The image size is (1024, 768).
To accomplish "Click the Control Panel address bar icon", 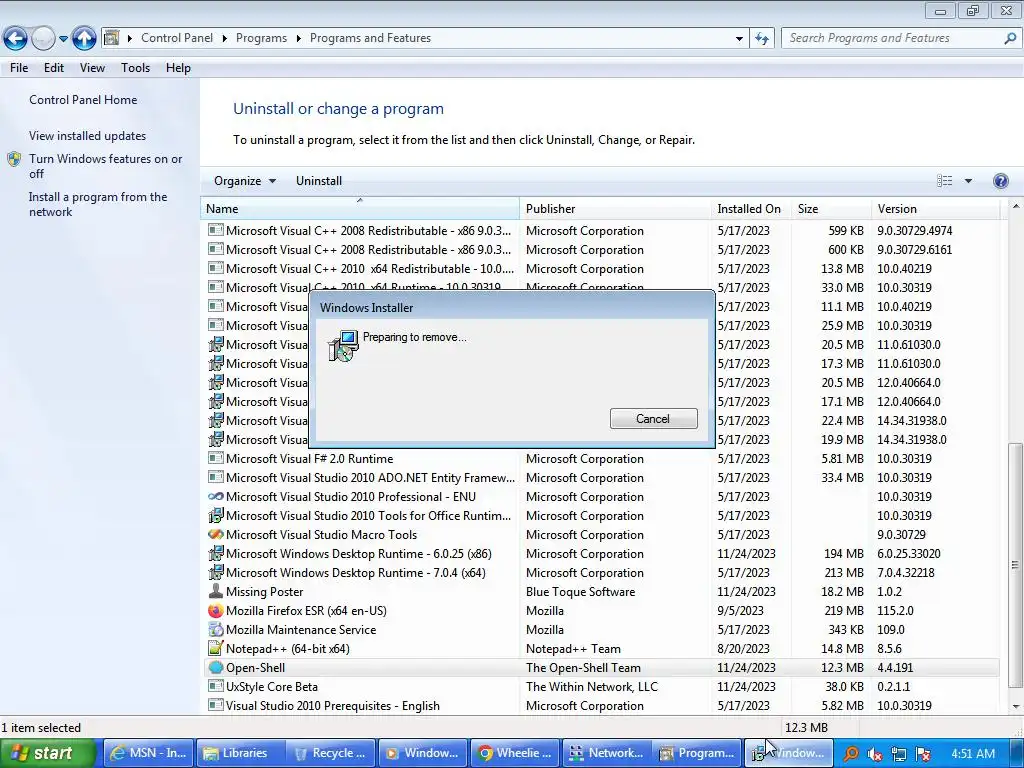I will (112, 38).
